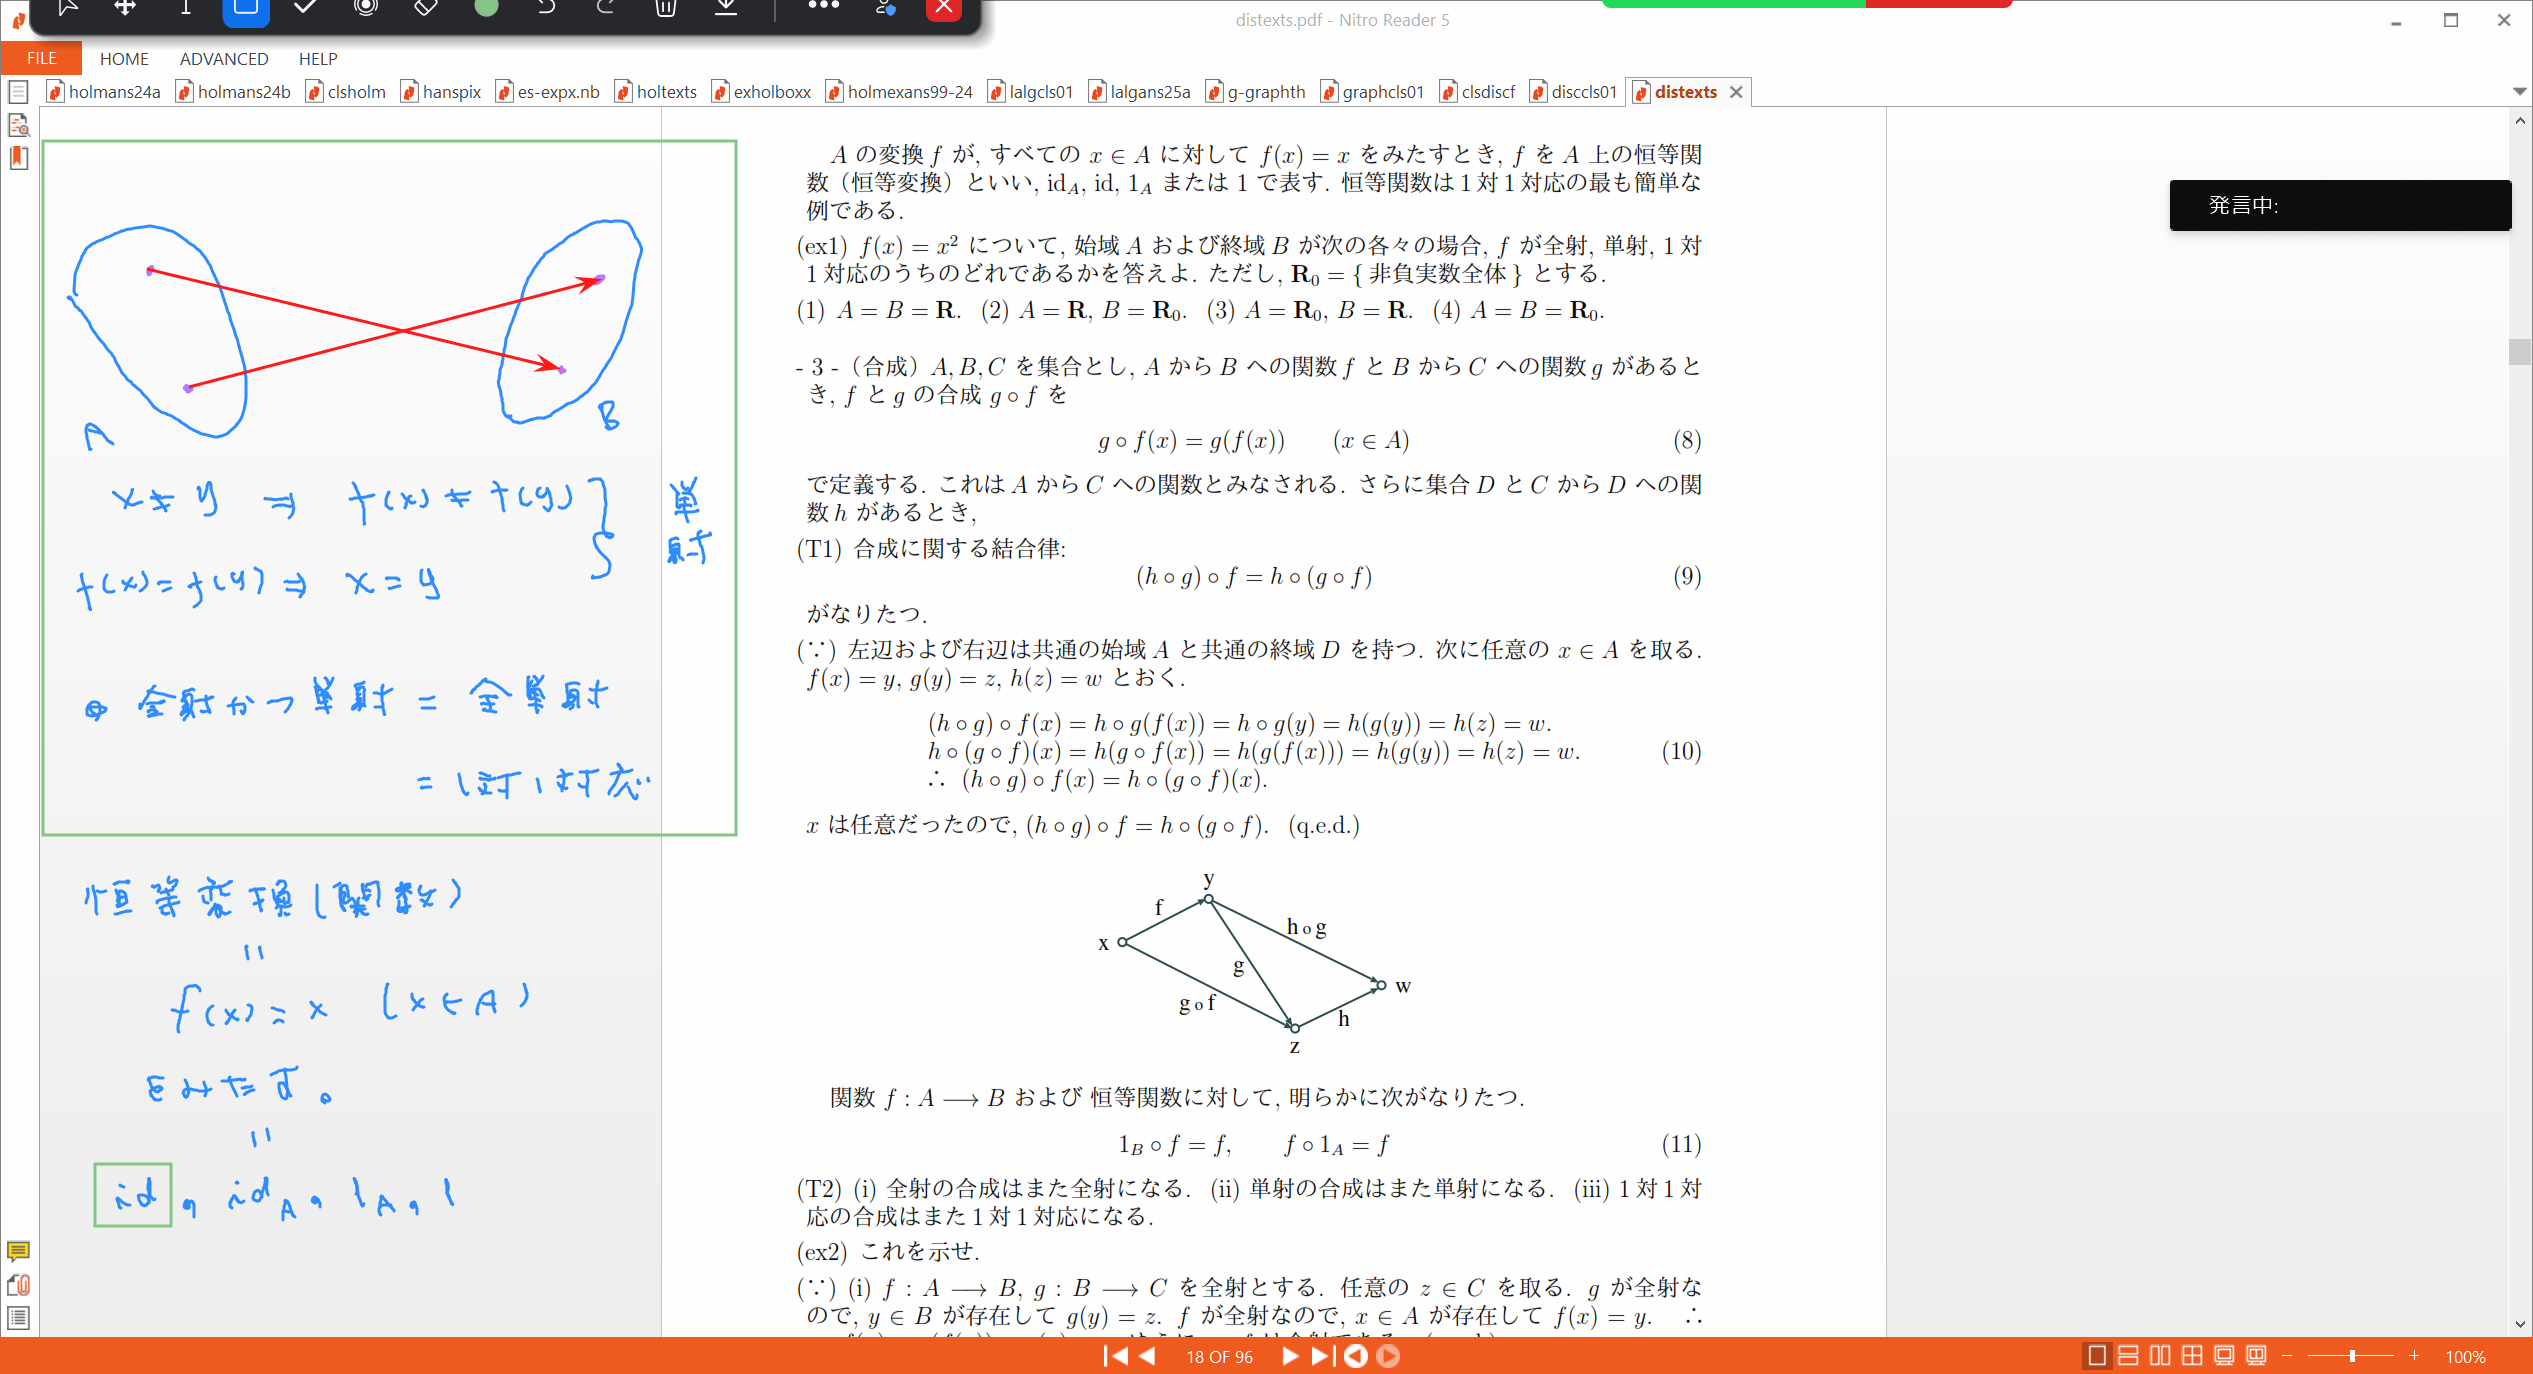Screen dimensions: 2533x1374
Task: Open the disccls01 document tab
Action: [x=1574, y=92]
